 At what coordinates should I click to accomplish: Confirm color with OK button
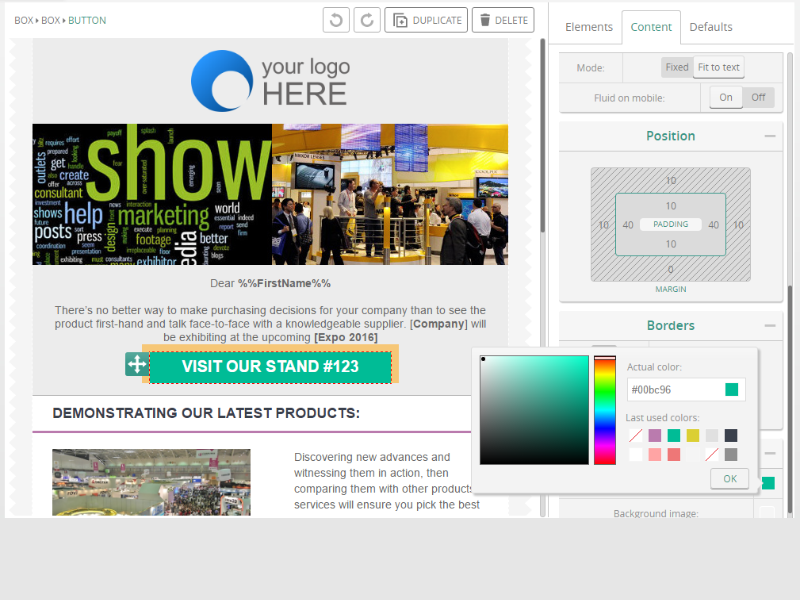tap(730, 479)
